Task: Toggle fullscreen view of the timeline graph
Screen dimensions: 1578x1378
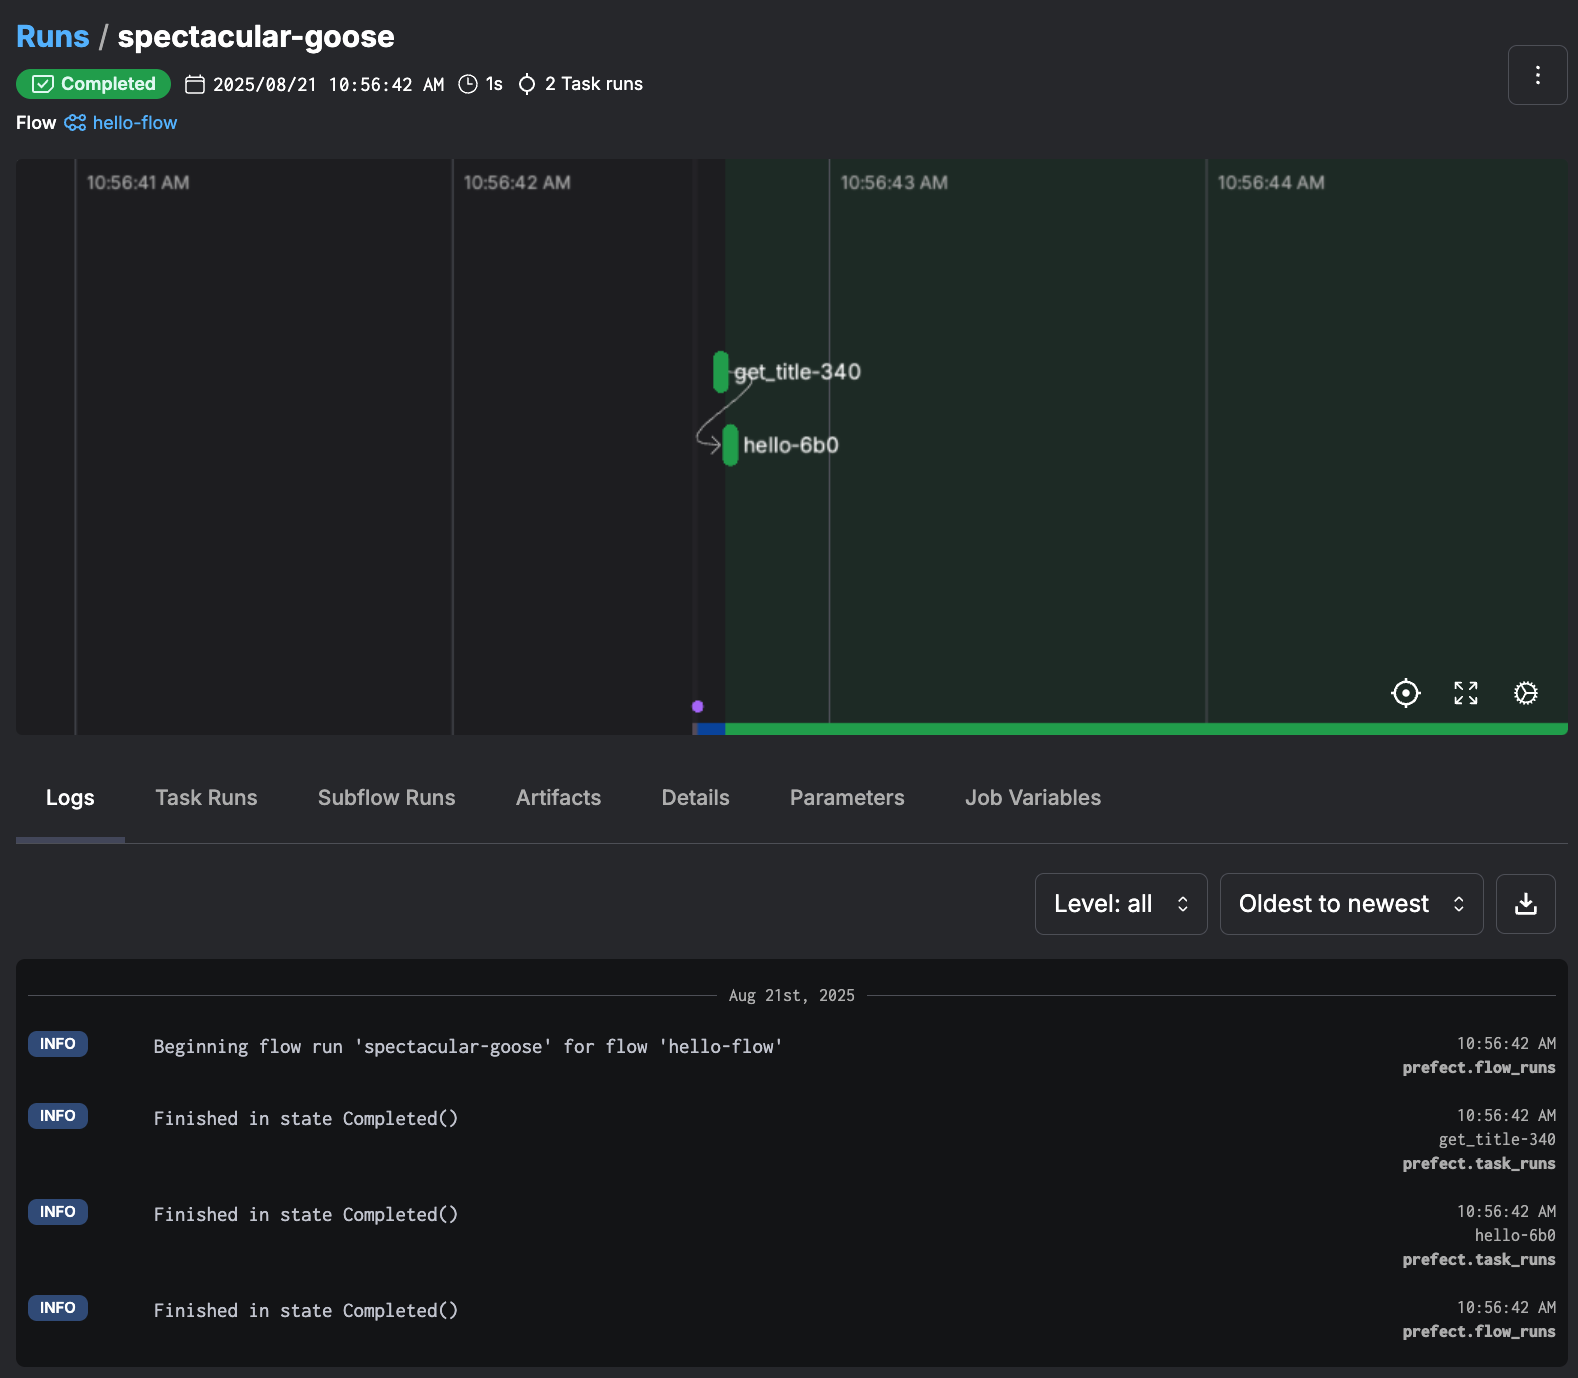Action: [x=1465, y=693]
